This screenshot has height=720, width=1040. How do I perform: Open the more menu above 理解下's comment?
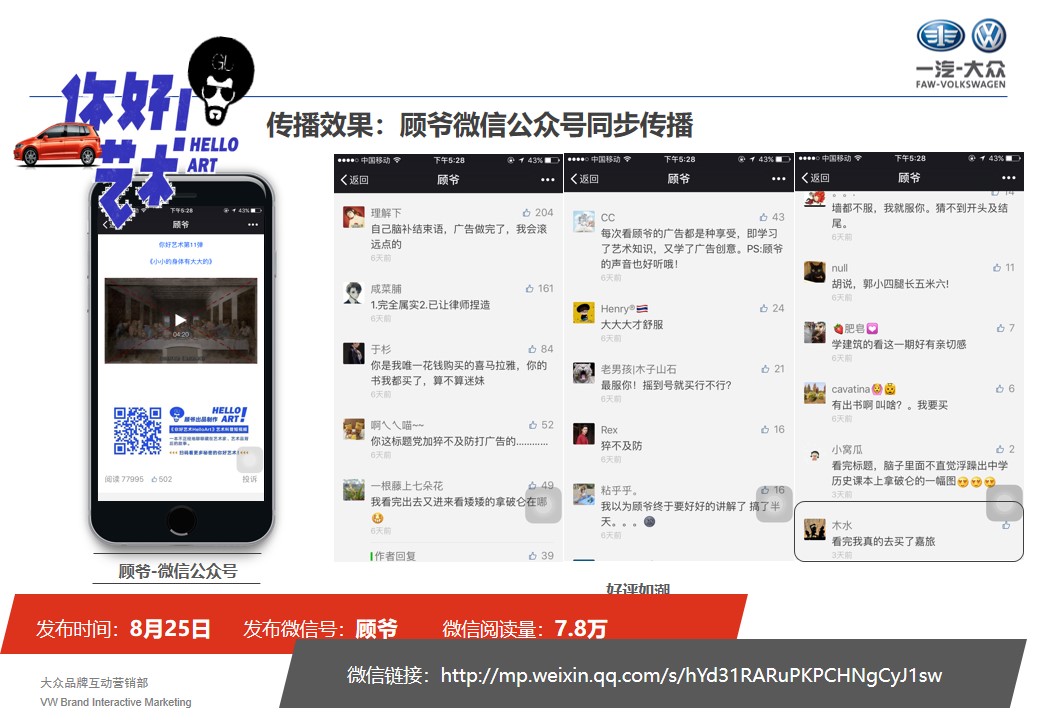pos(547,180)
